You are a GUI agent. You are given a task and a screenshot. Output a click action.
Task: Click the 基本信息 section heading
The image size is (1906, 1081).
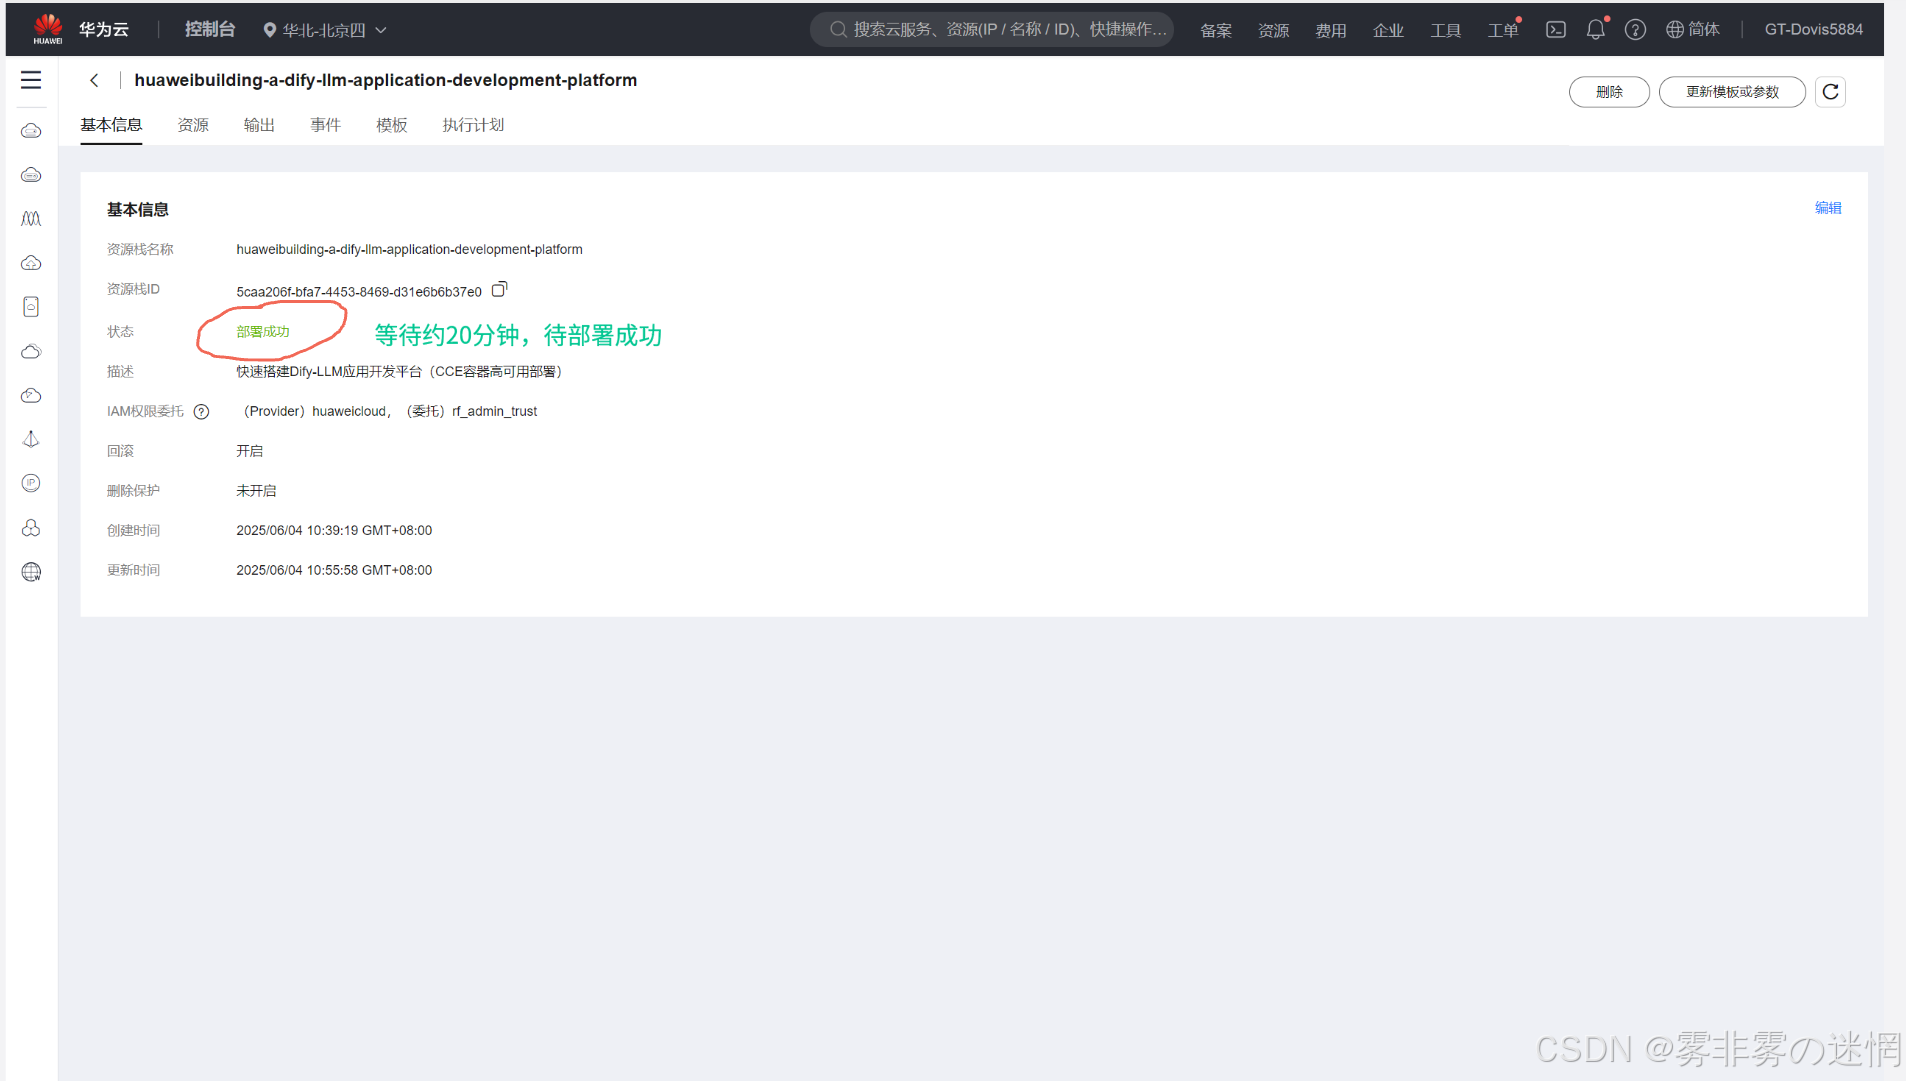coord(138,210)
